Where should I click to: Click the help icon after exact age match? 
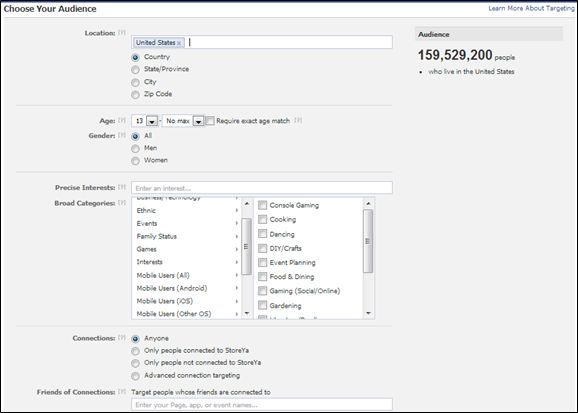(298, 120)
